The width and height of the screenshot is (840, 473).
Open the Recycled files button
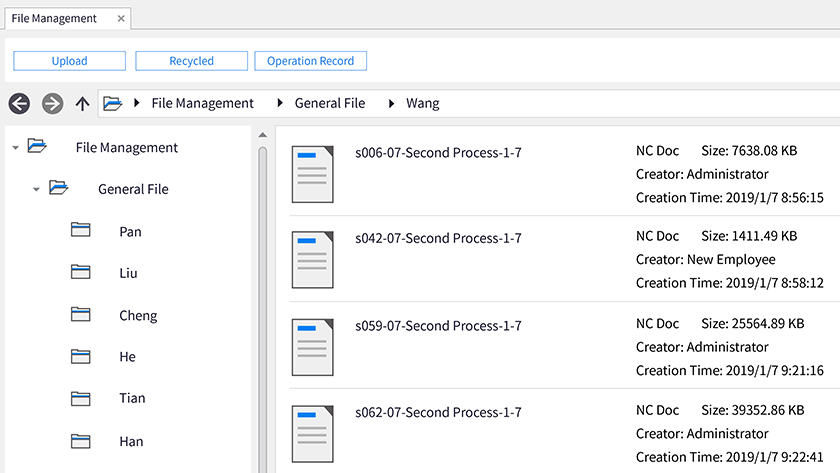pos(191,61)
